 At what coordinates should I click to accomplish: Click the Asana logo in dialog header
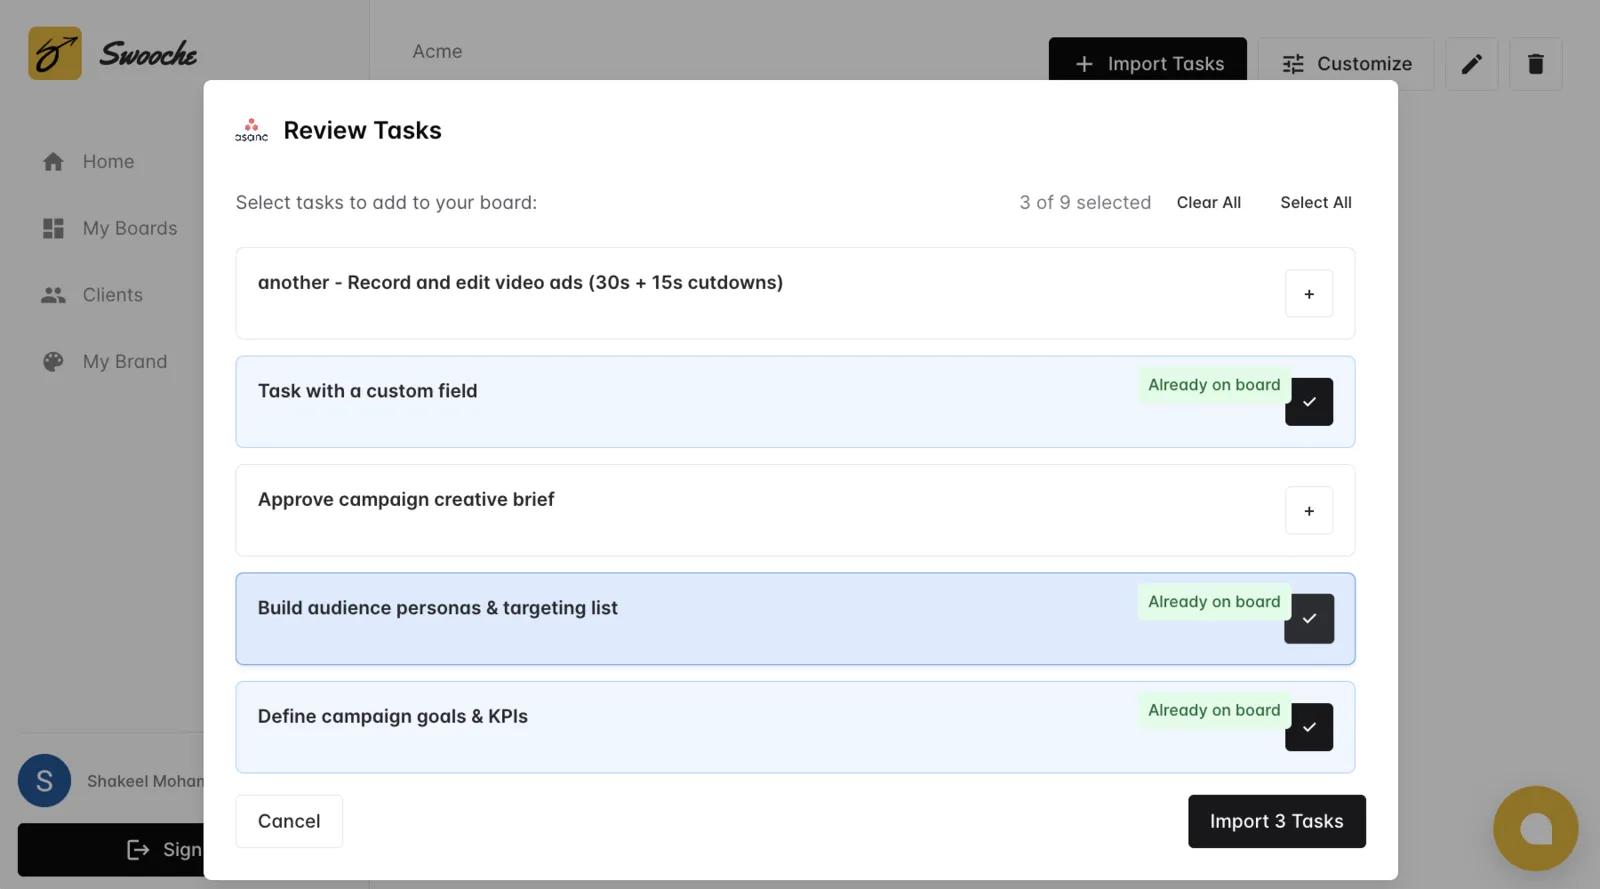pos(251,130)
